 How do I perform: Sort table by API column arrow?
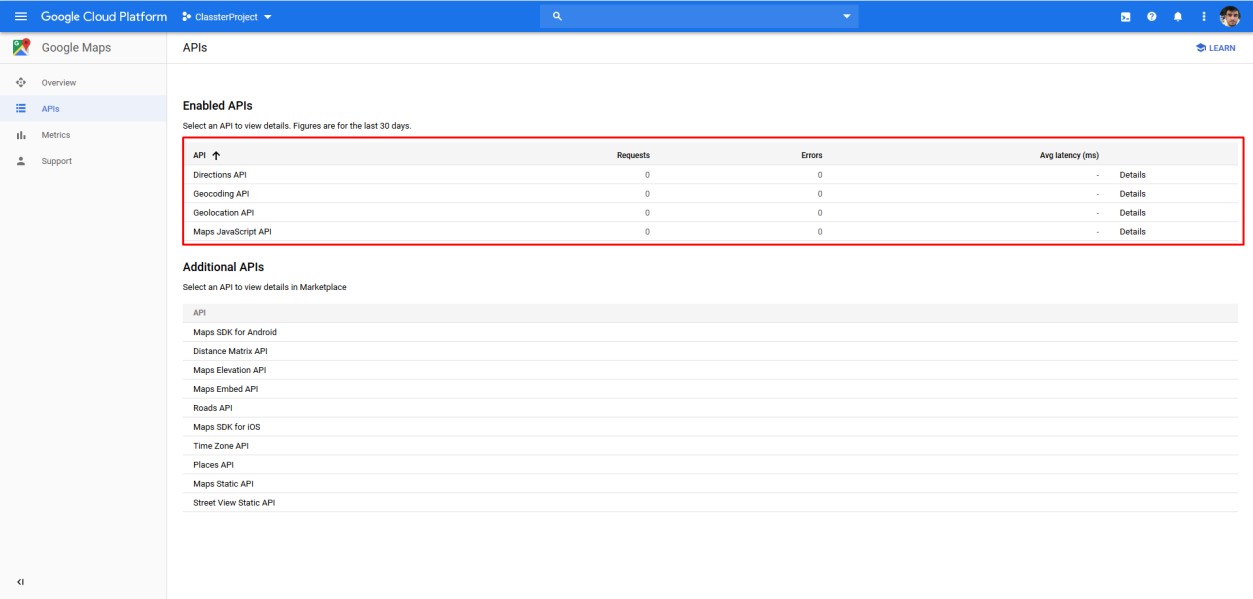click(216, 155)
